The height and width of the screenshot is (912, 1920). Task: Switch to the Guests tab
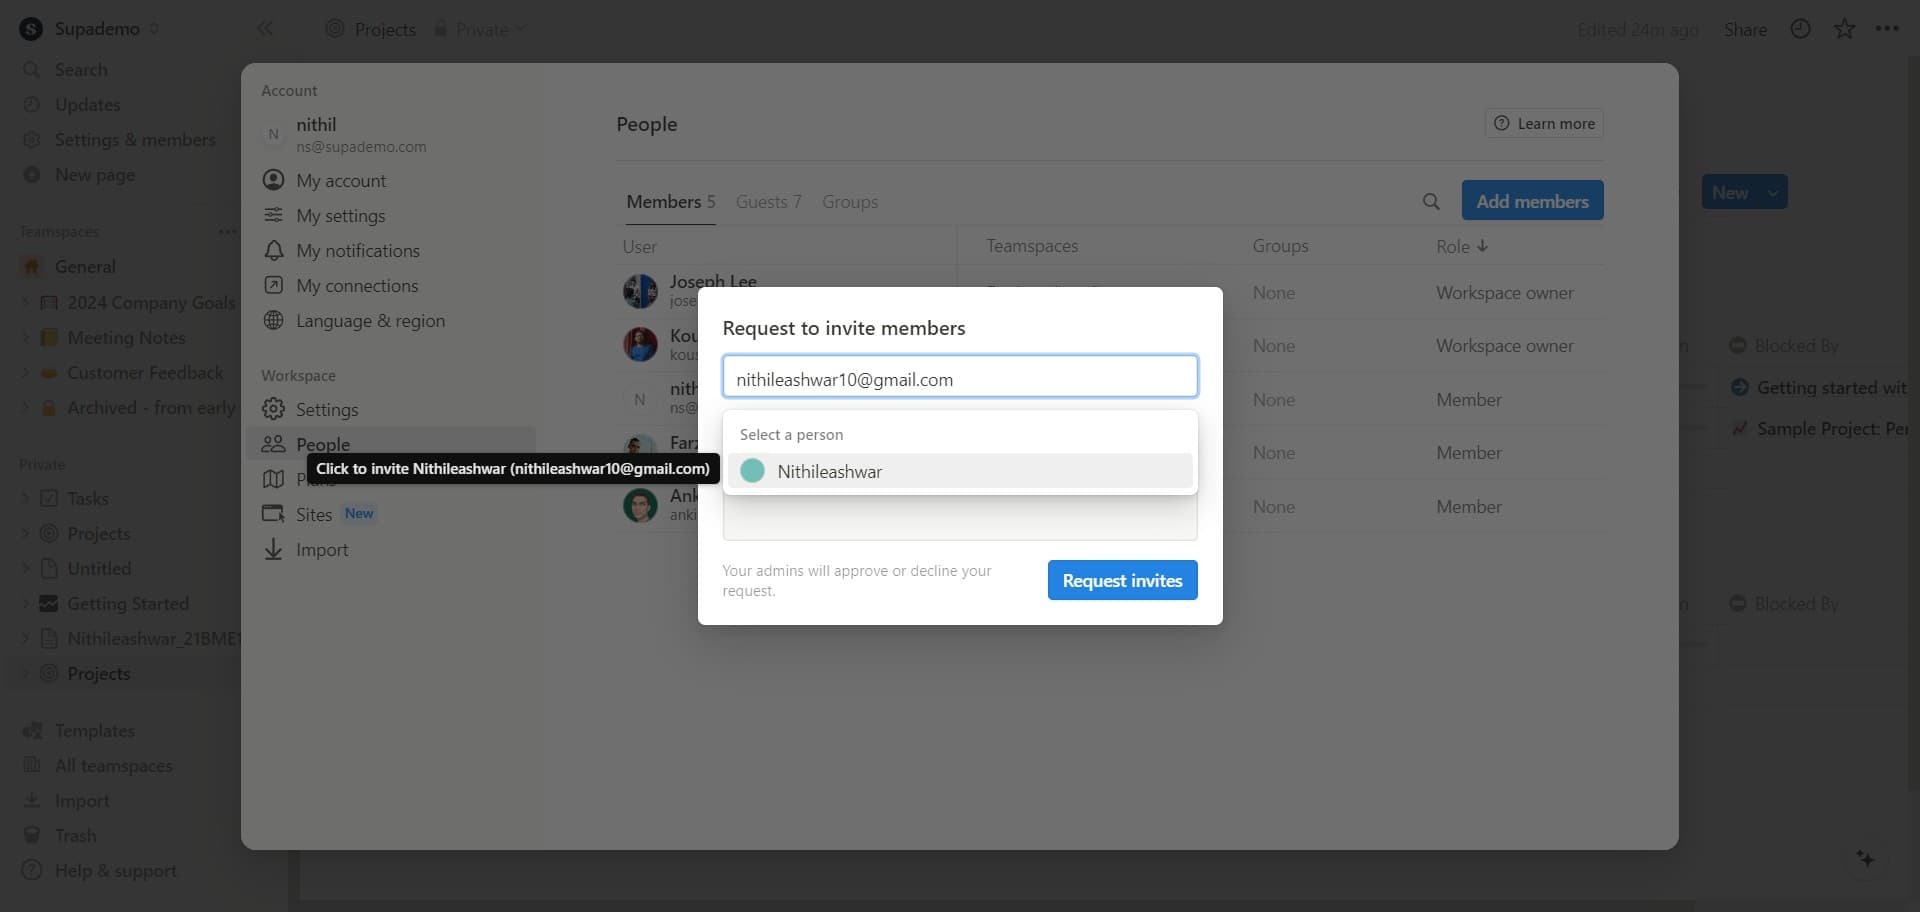pos(768,202)
